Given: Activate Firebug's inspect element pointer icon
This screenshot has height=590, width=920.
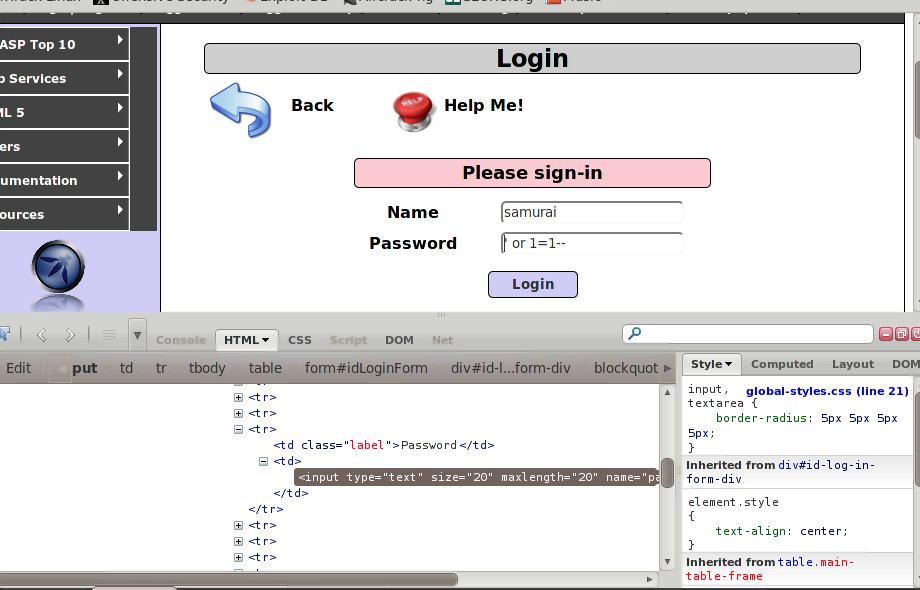Looking at the screenshot, I should pos(3,334).
